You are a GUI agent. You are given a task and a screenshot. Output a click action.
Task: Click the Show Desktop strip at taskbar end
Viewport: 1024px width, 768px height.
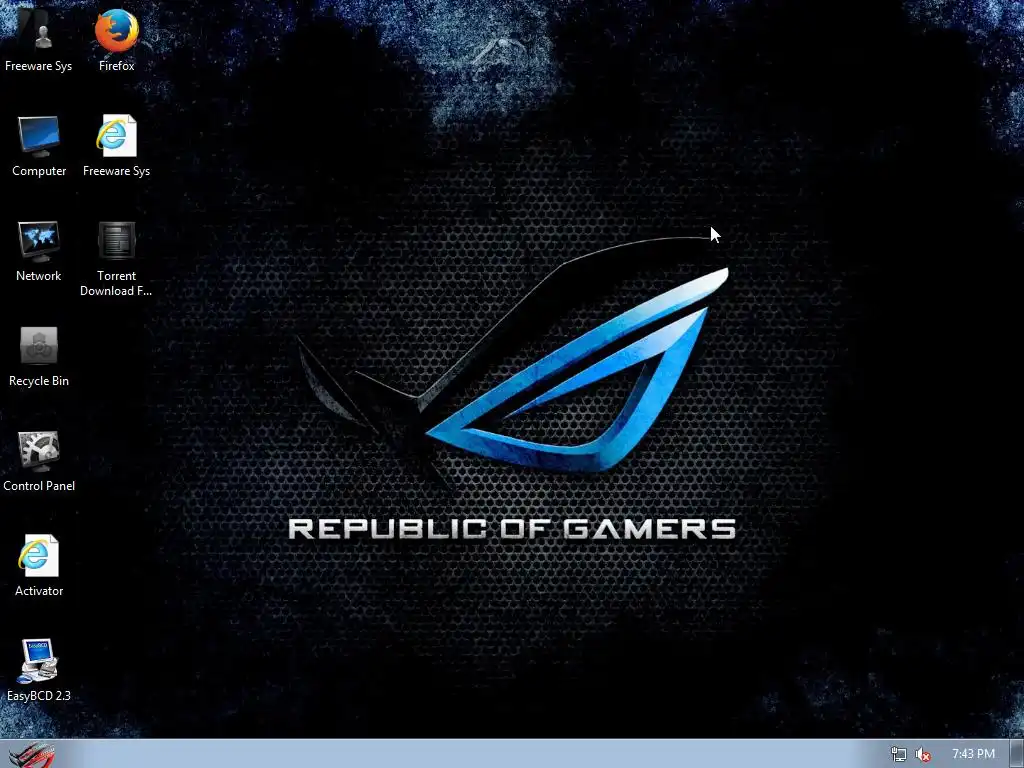1017,754
